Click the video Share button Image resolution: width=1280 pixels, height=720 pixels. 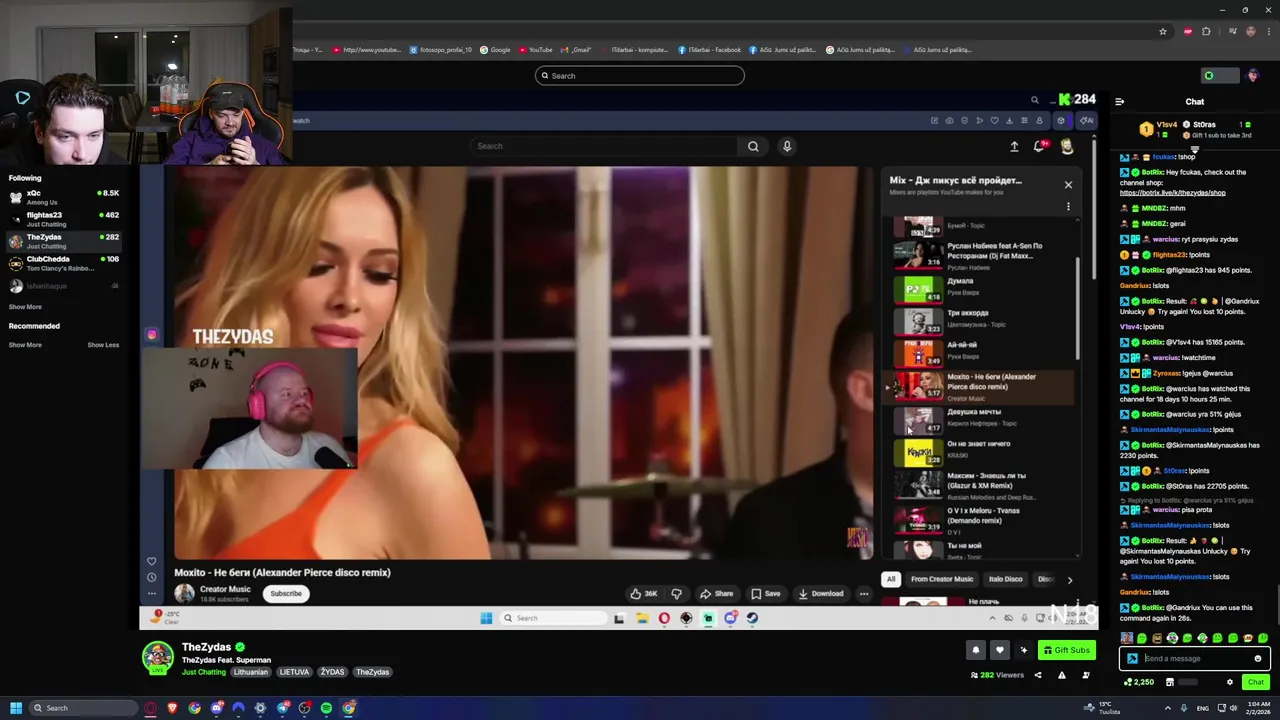coord(717,594)
